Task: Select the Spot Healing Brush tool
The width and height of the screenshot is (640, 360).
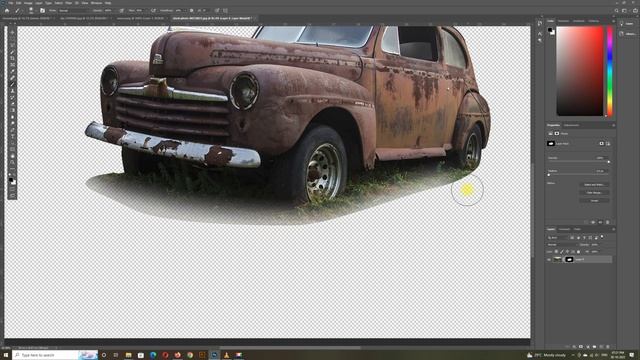Action: (12, 78)
